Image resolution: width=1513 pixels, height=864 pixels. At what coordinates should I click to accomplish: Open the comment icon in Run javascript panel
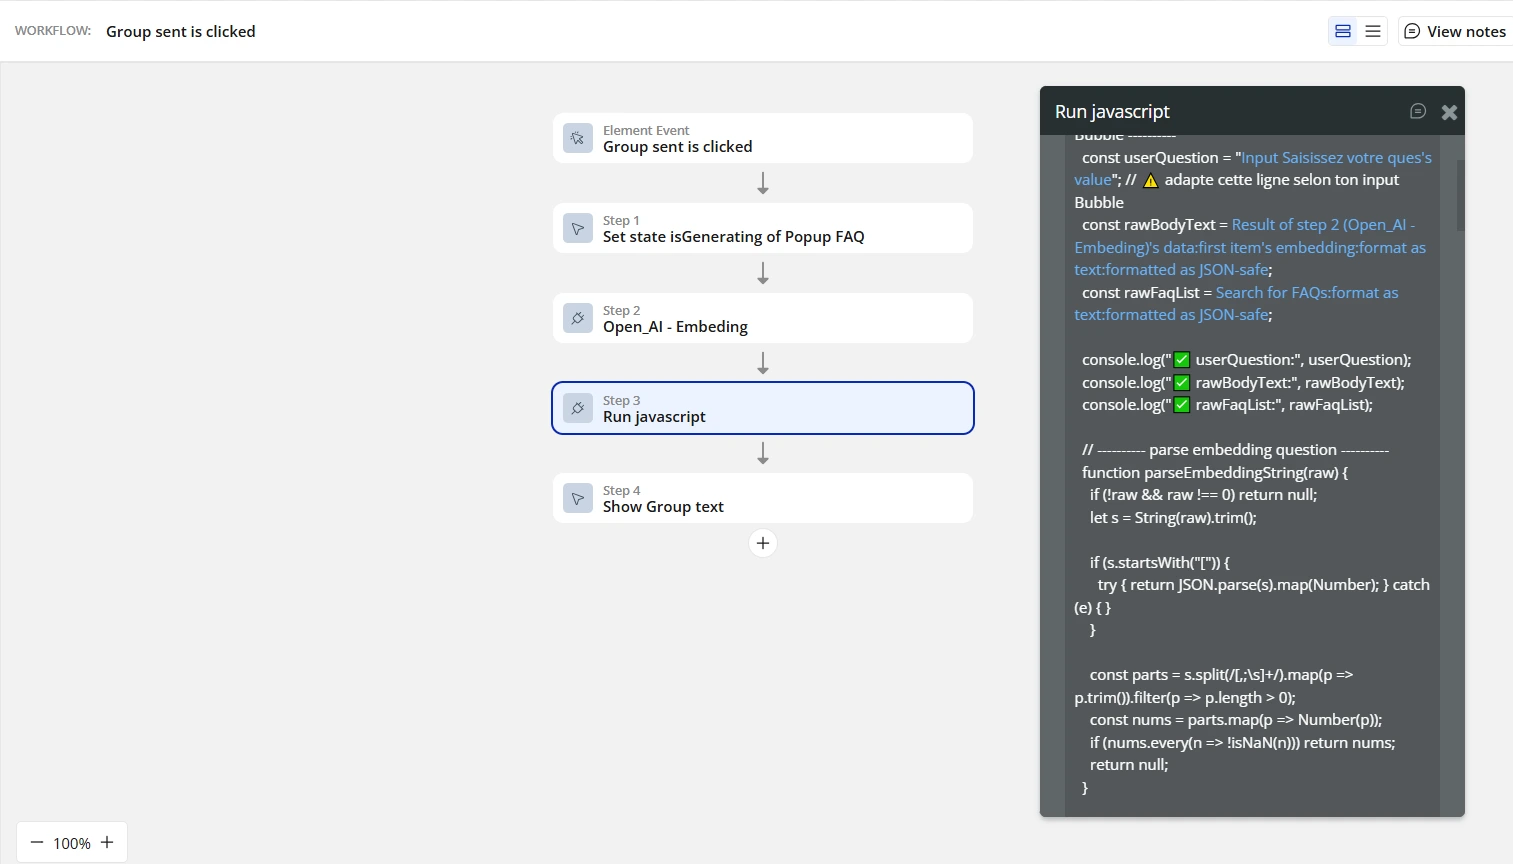pyautogui.click(x=1418, y=111)
